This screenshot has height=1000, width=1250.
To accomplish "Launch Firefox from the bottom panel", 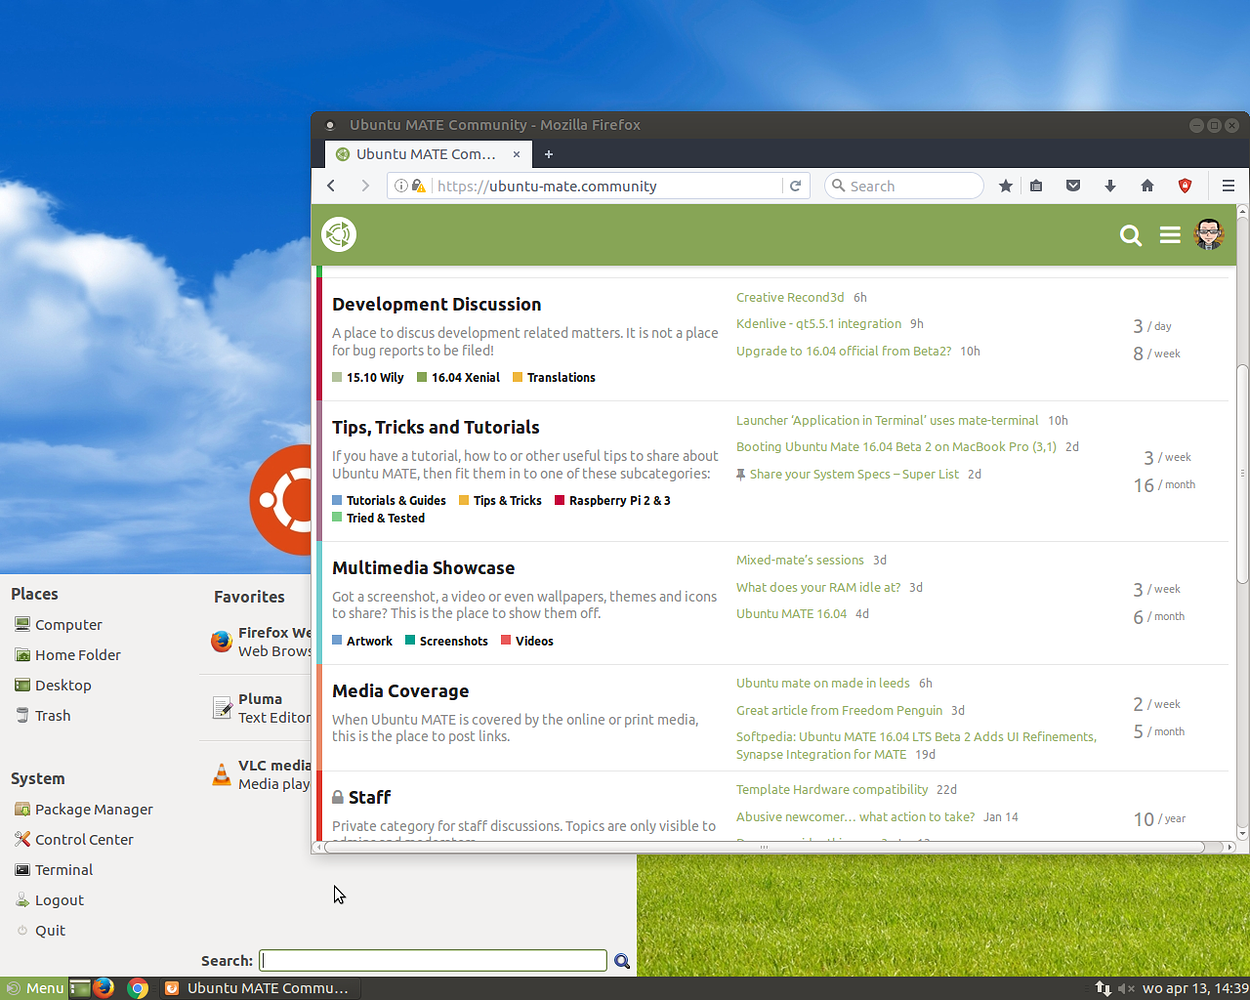I will click(103, 988).
